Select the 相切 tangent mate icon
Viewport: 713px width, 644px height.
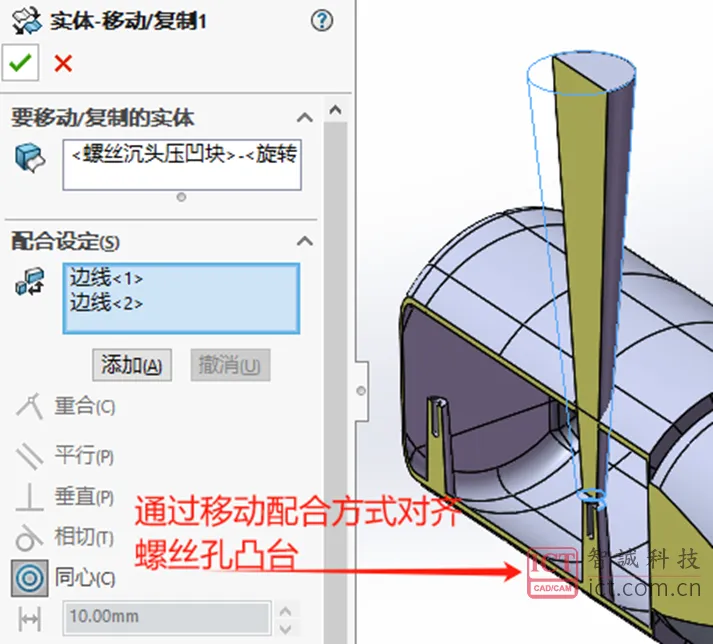[30, 537]
